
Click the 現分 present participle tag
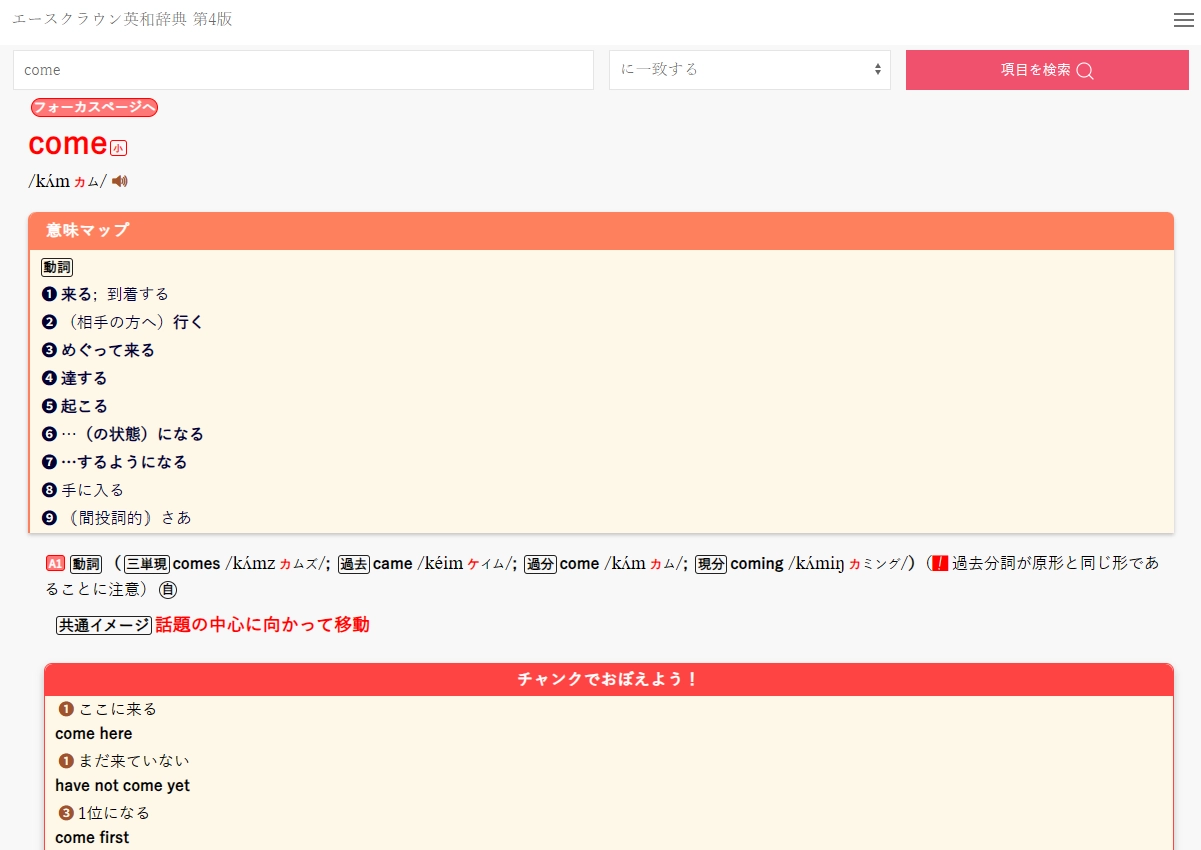(711, 564)
